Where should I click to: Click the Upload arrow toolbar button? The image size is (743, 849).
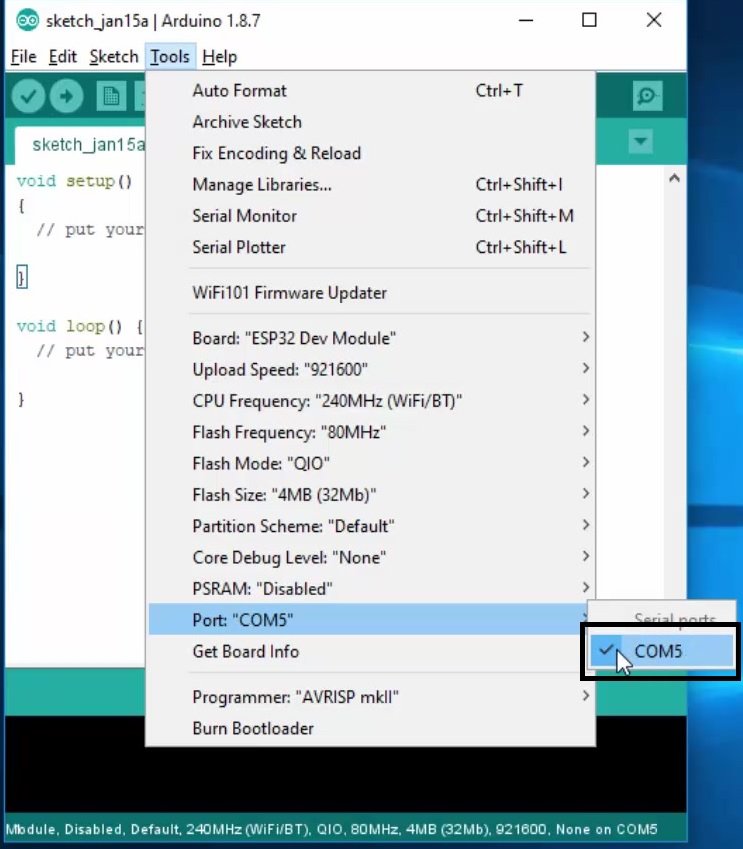click(x=67, y=96)
